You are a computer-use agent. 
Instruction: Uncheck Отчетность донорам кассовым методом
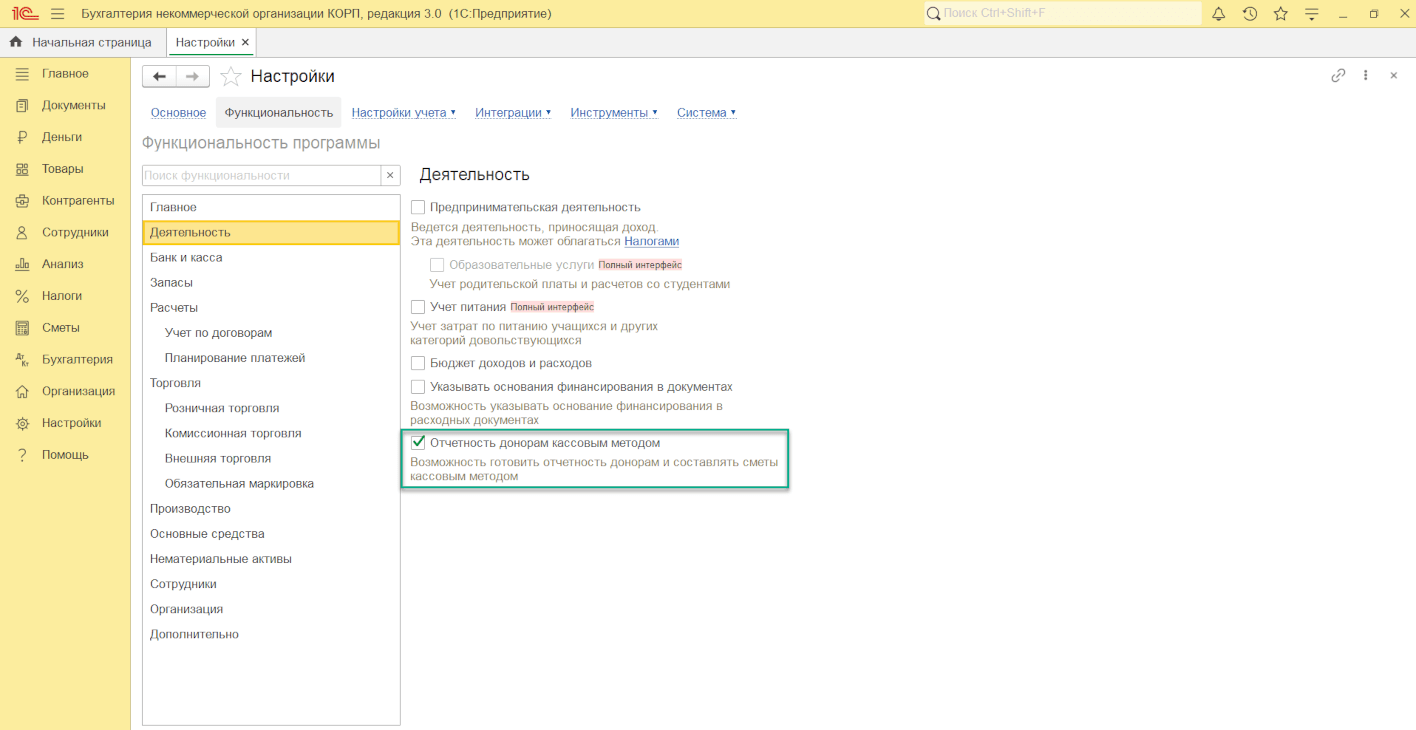tap(418, 443)
